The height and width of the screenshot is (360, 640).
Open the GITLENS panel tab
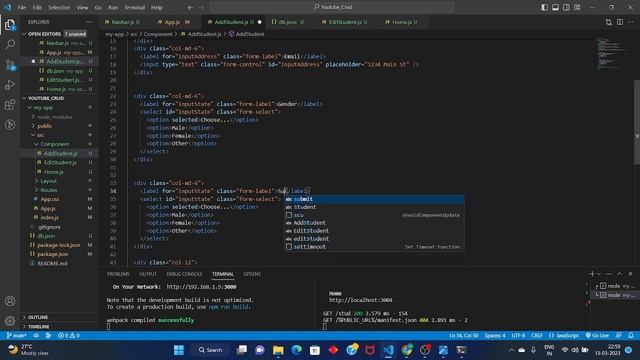252,274
